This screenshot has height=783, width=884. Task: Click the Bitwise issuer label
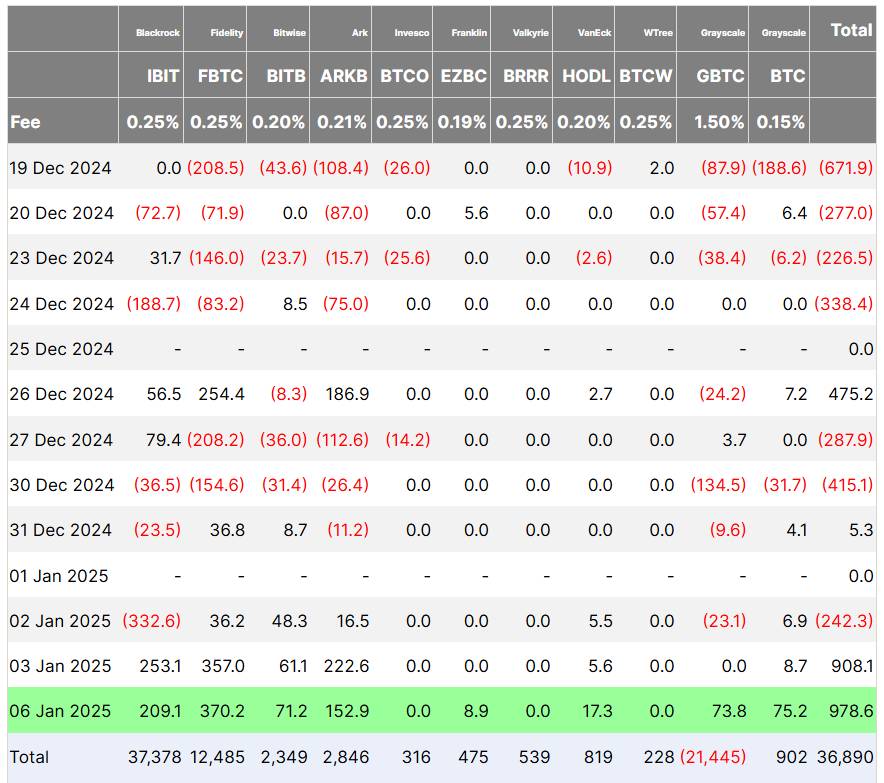[x=290, y=33]
